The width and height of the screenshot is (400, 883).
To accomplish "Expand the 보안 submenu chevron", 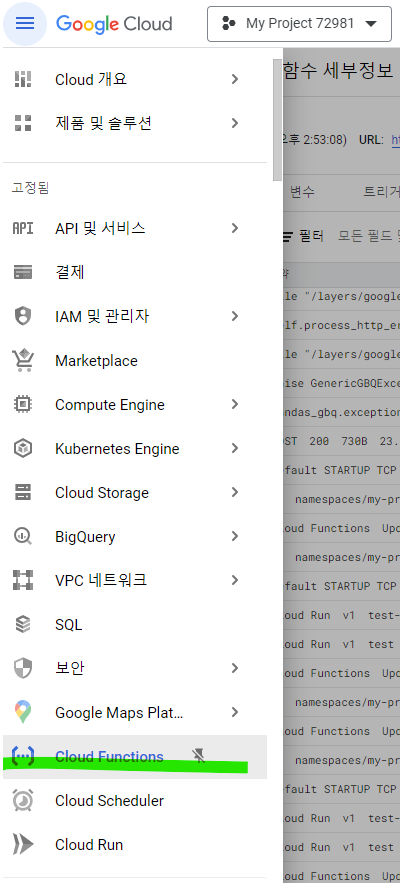I will click(x=235, y=668).
